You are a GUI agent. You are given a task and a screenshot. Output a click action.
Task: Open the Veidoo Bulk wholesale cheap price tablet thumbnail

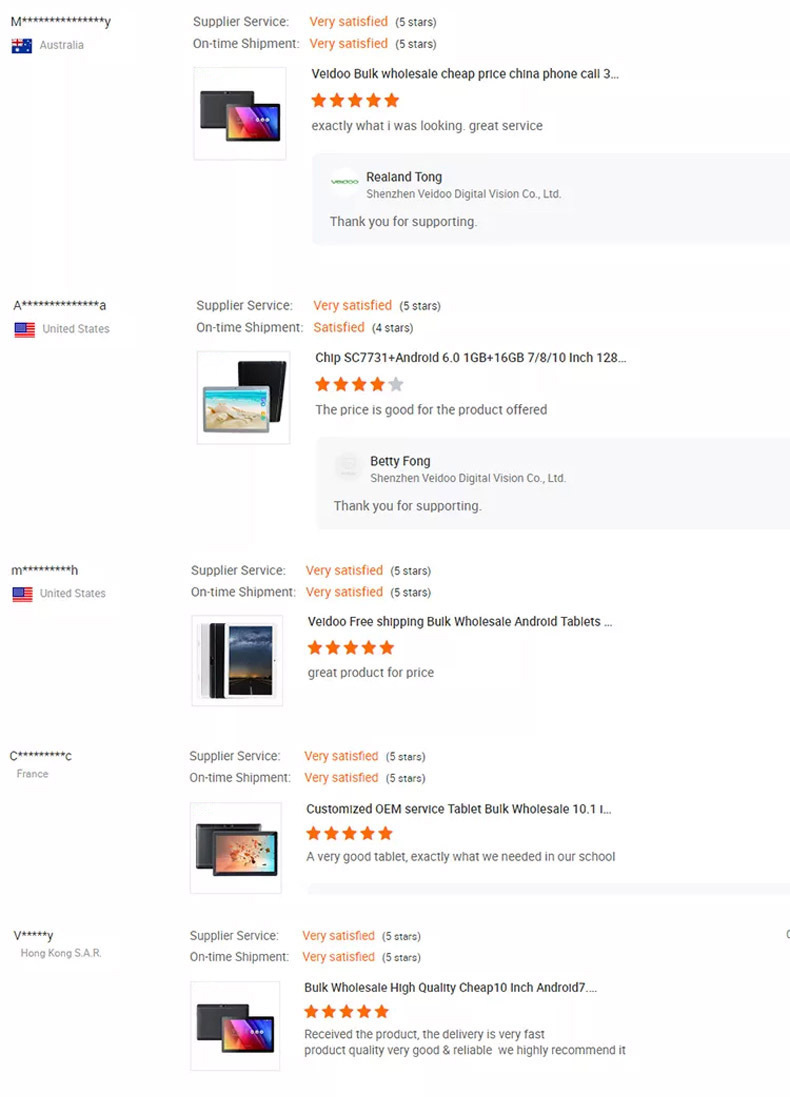[x=240, y=114]
